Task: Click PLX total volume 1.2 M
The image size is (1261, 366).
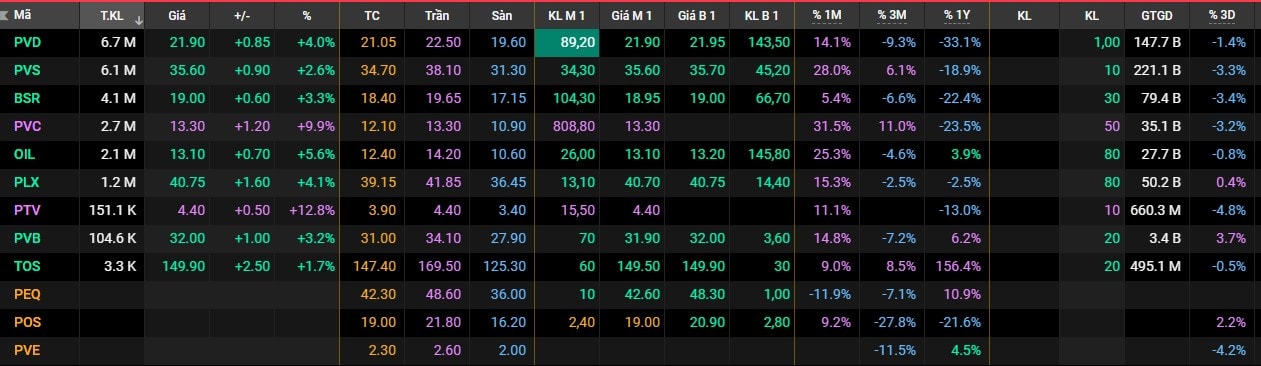Action: click(119, 183)
